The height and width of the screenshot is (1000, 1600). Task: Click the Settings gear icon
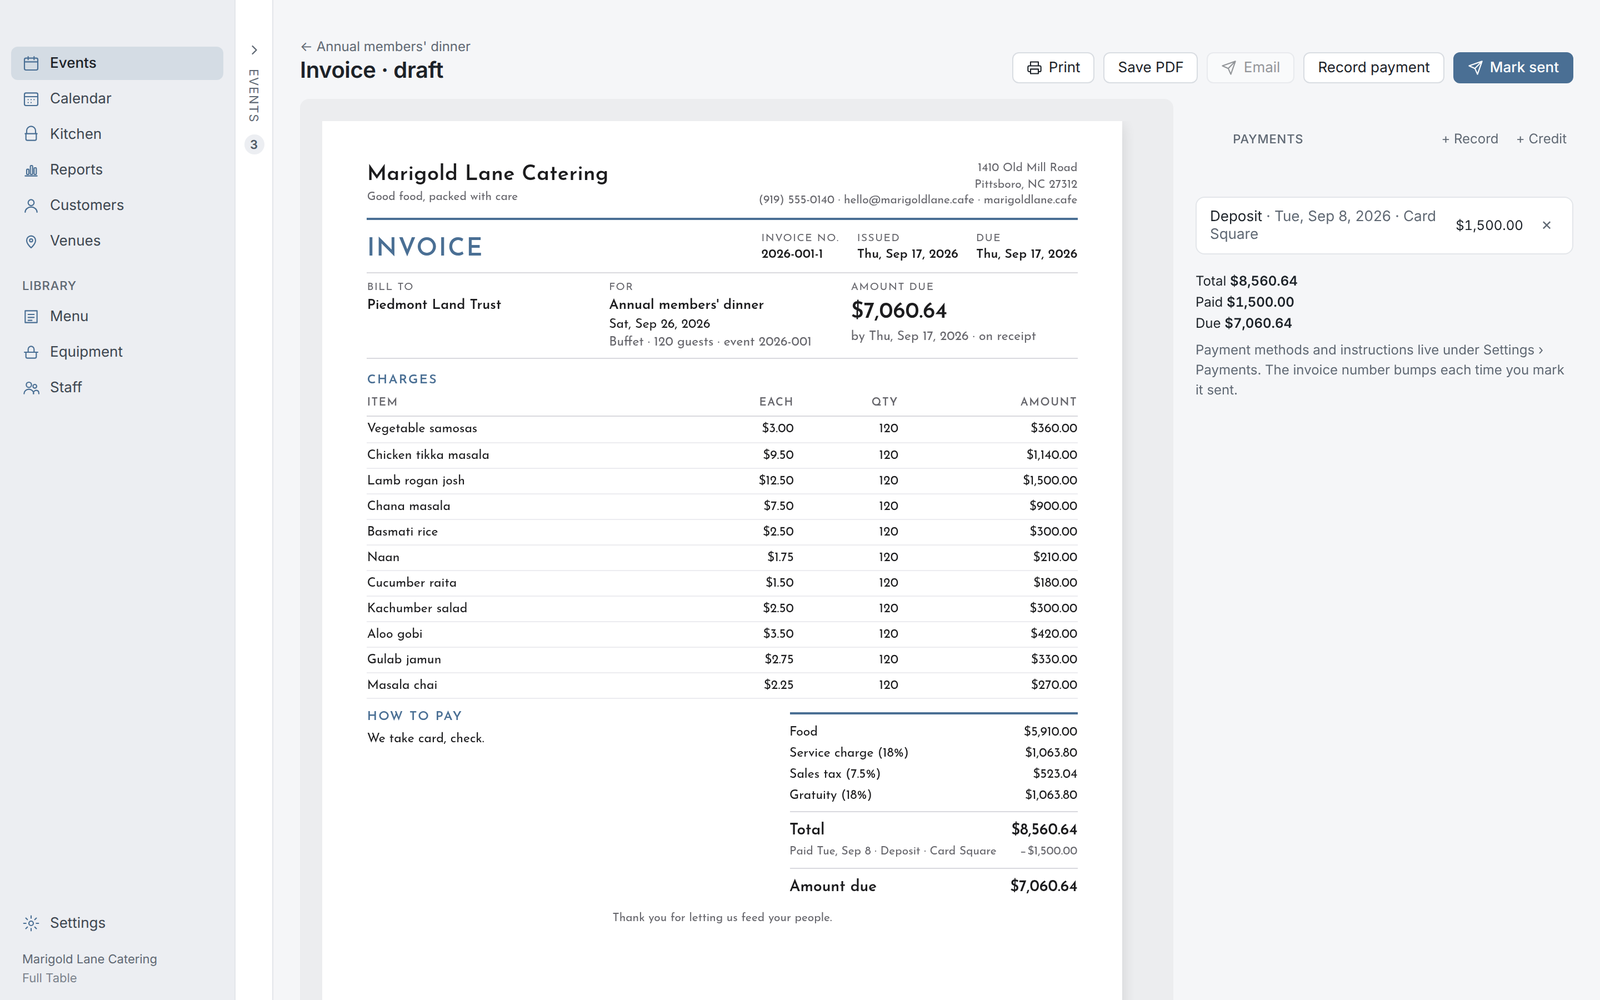pyautogui.click(x=31, y=923)
